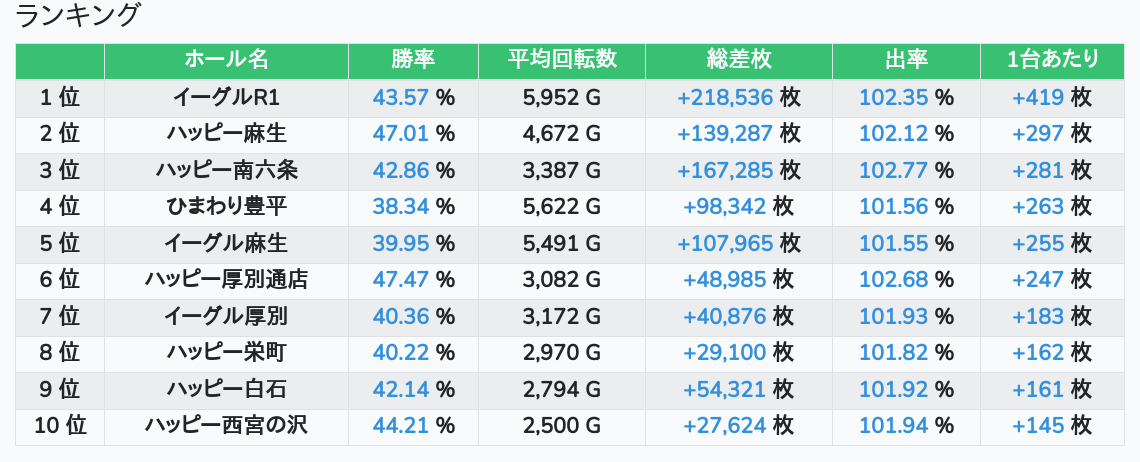1140x462 pixels.
Task: Click the 出率 column header
Action: 906,60
